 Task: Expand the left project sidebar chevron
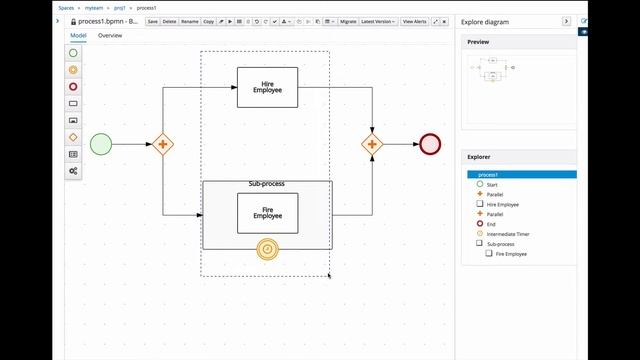[x=58, y=21]
